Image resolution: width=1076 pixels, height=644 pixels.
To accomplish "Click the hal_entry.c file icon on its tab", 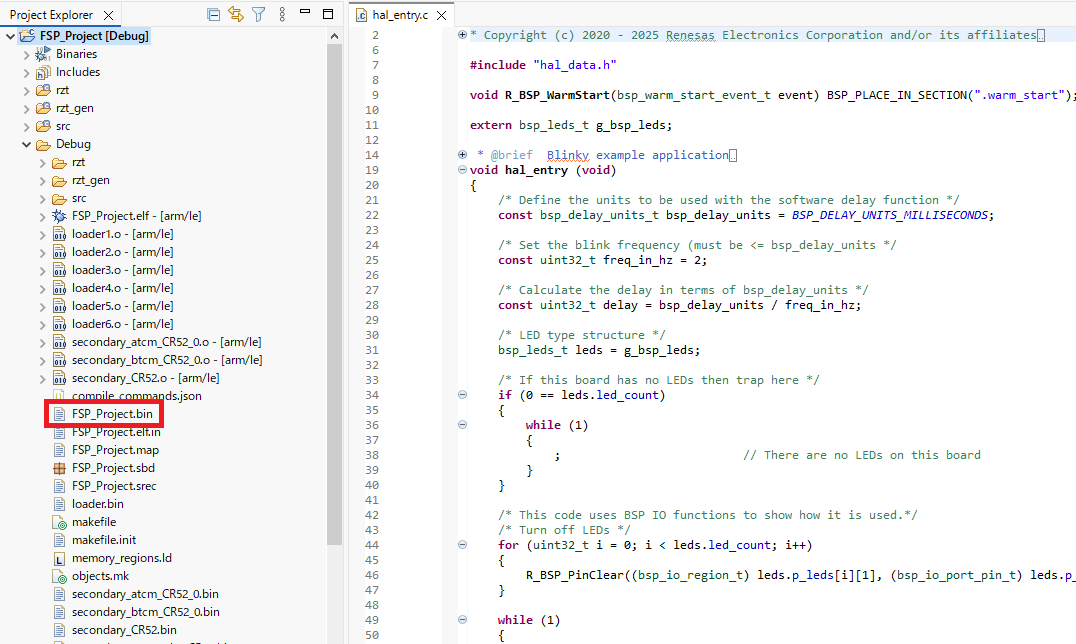I will pos(361,14).
